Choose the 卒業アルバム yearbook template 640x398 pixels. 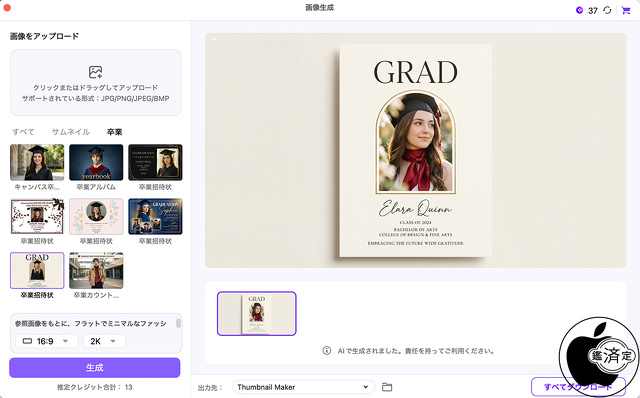tap(96, 162)
